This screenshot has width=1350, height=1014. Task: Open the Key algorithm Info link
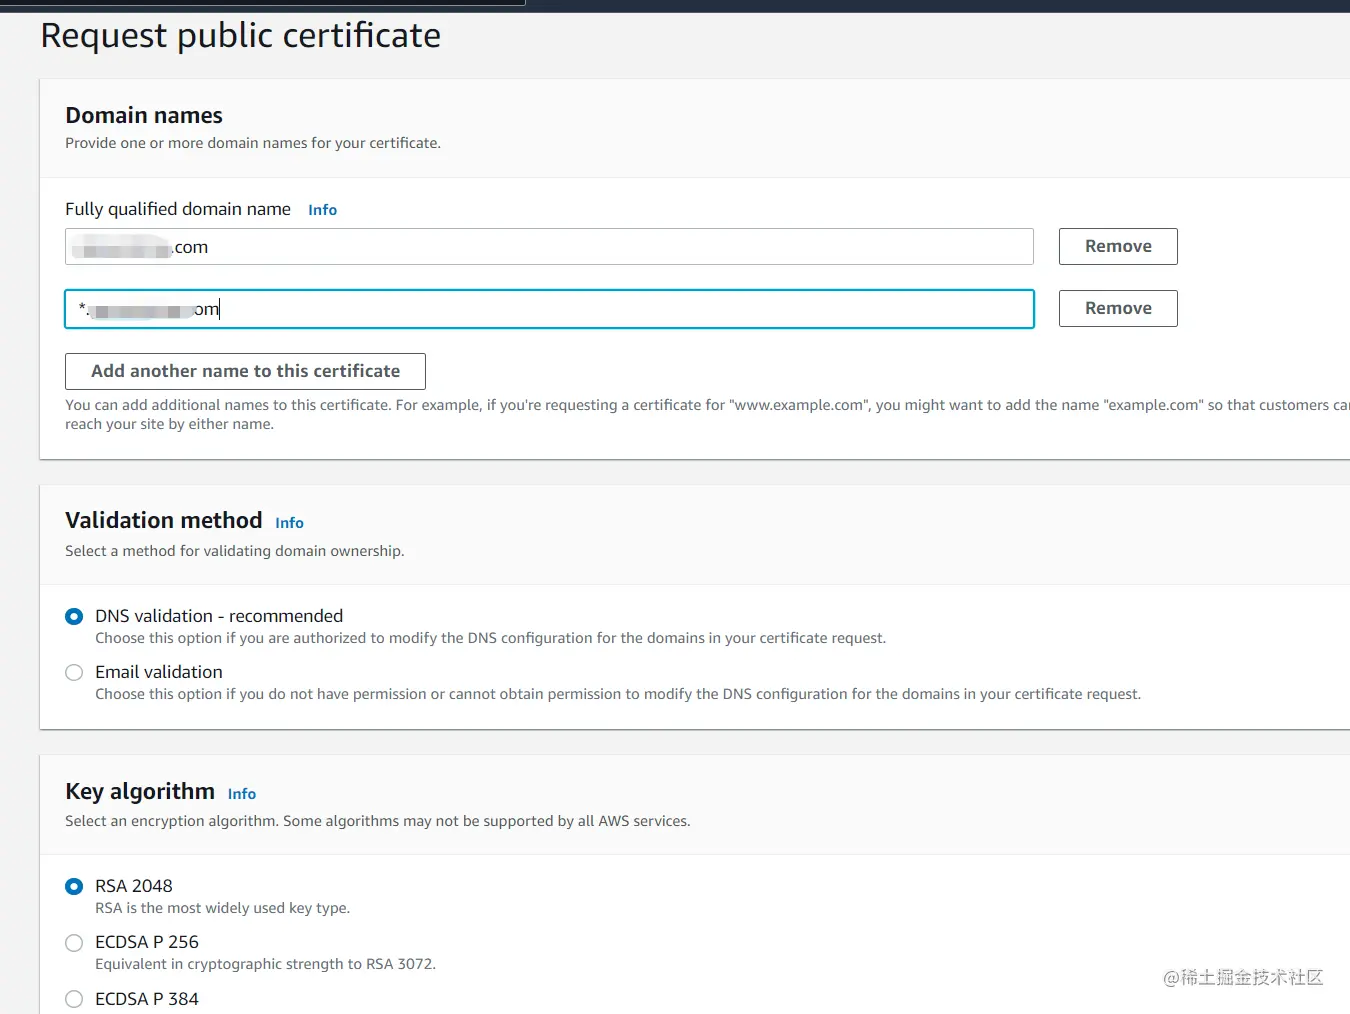[x=241, y=794]
